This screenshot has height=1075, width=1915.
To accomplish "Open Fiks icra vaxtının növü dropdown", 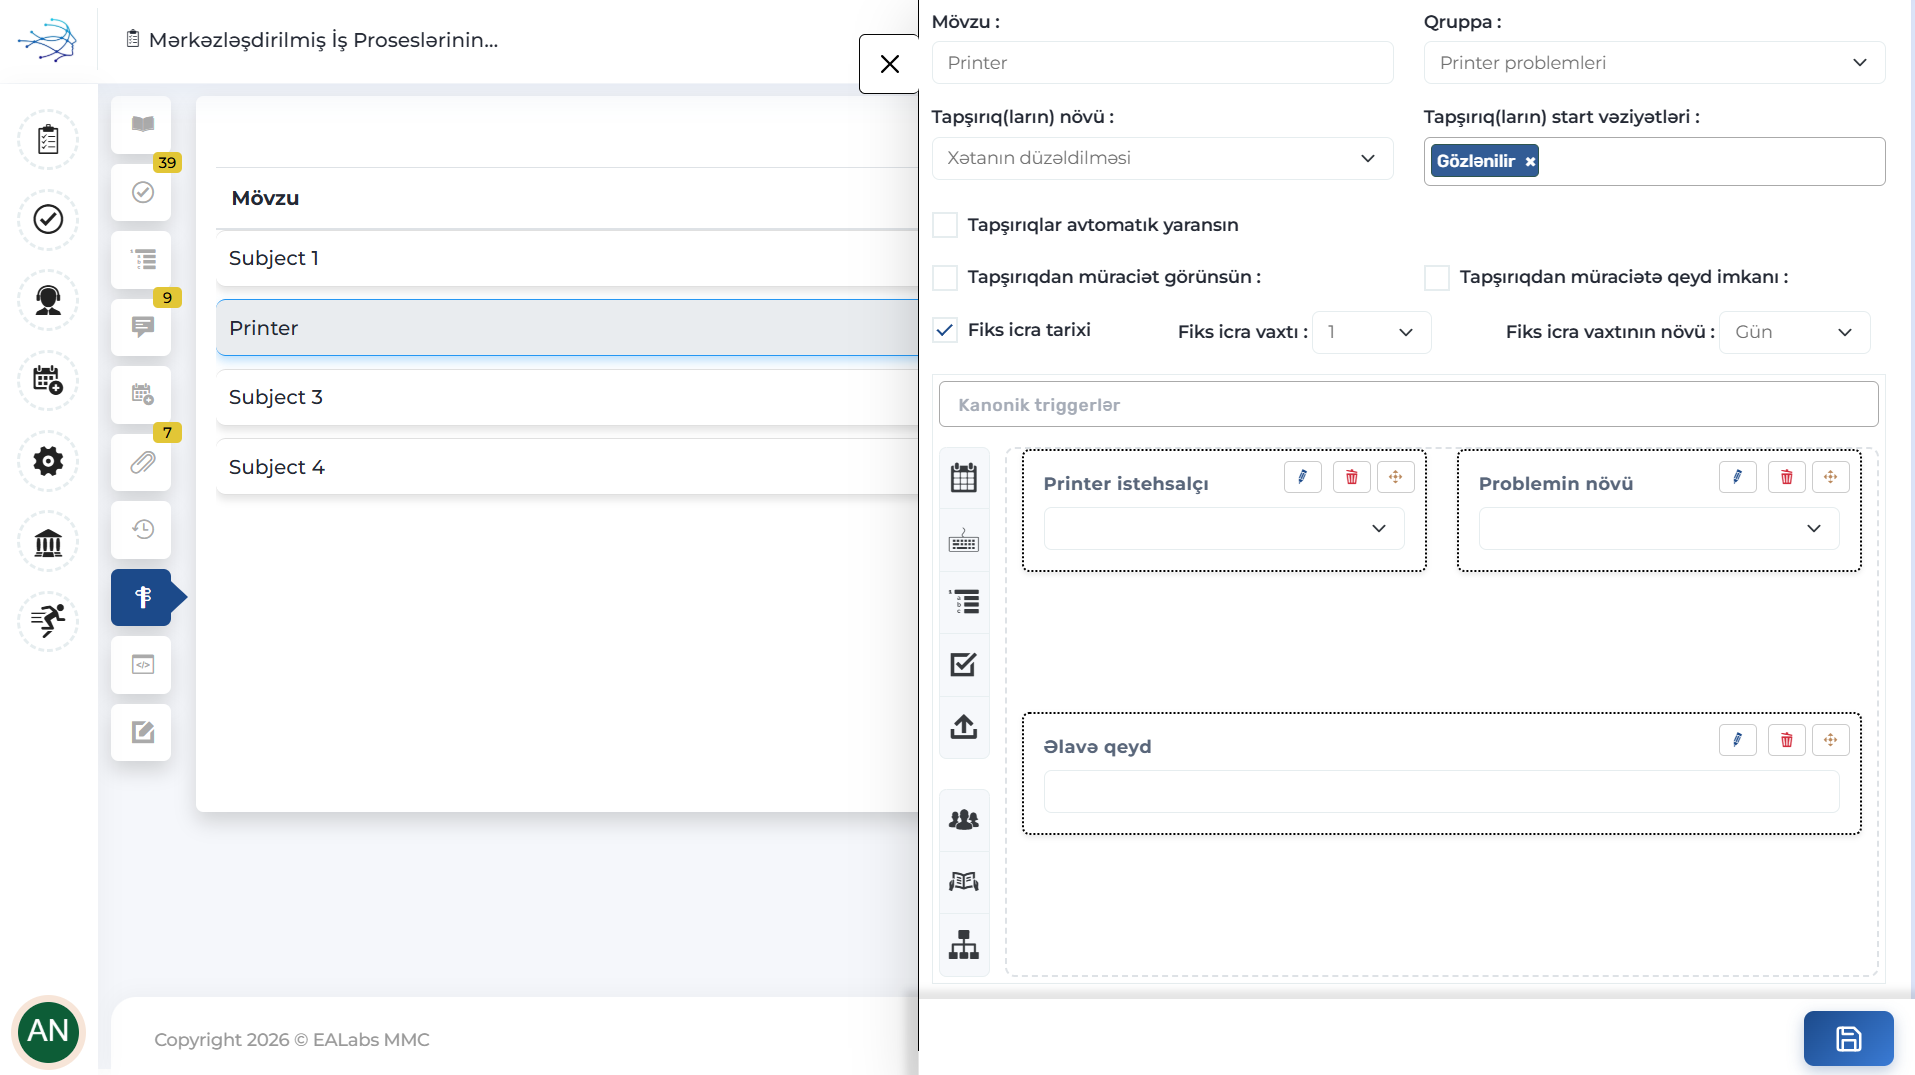I will coord(1794,332).
